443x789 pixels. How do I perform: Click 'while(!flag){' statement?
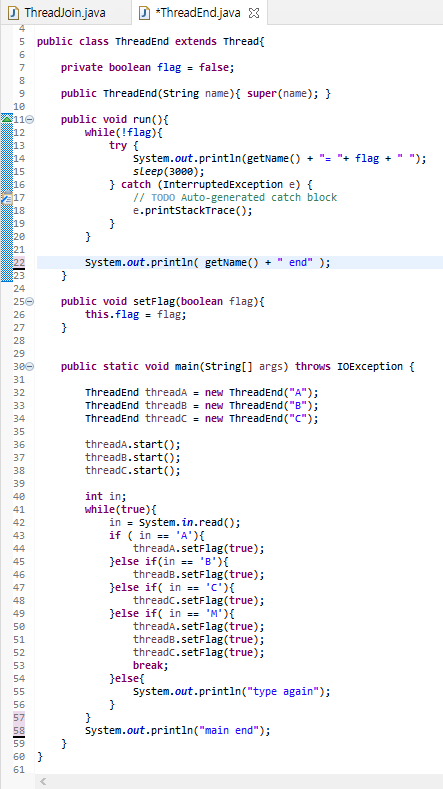(x=125, y=133)
